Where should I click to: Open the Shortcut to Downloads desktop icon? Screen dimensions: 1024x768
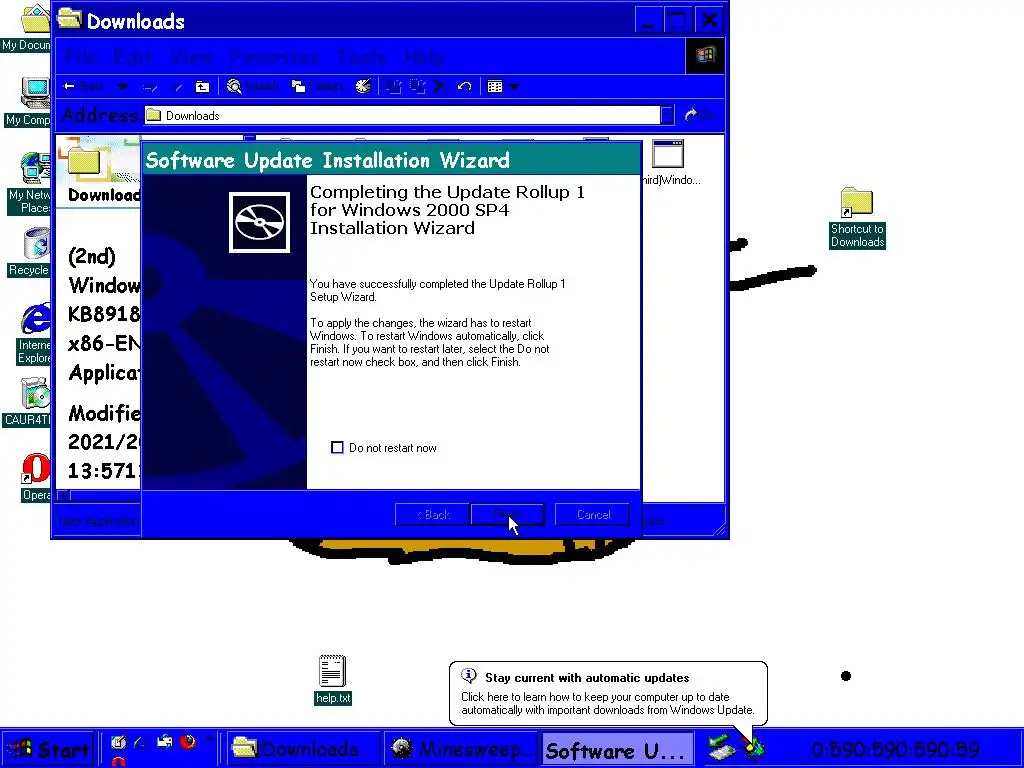point(857,218)
